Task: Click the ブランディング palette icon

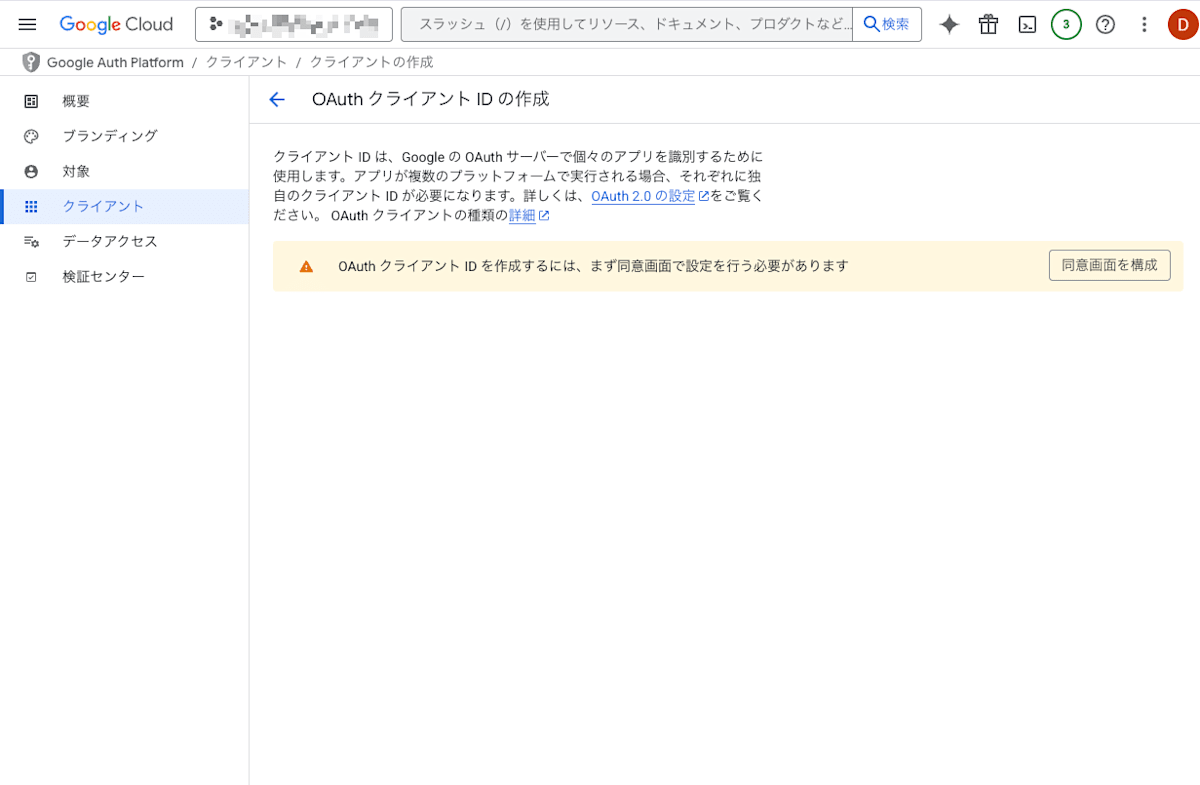Action: 31,136
